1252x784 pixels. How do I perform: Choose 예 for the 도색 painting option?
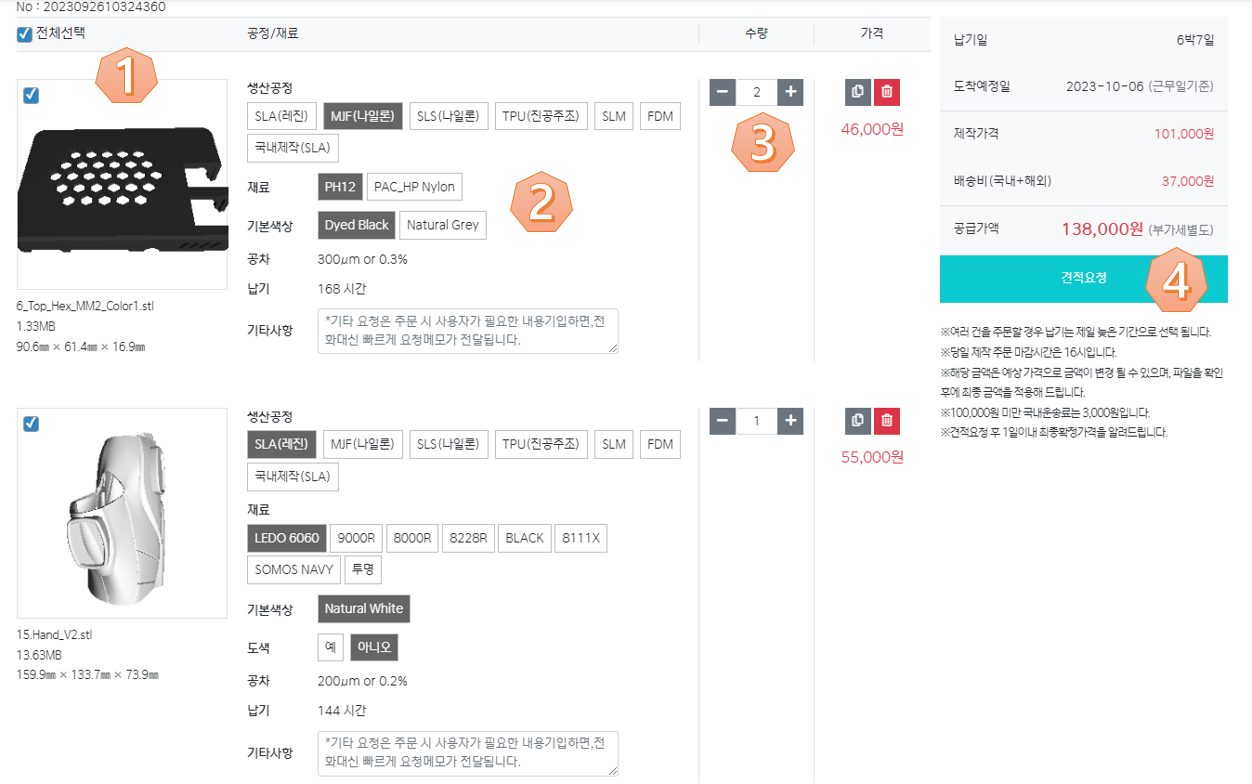pos(330,647)
